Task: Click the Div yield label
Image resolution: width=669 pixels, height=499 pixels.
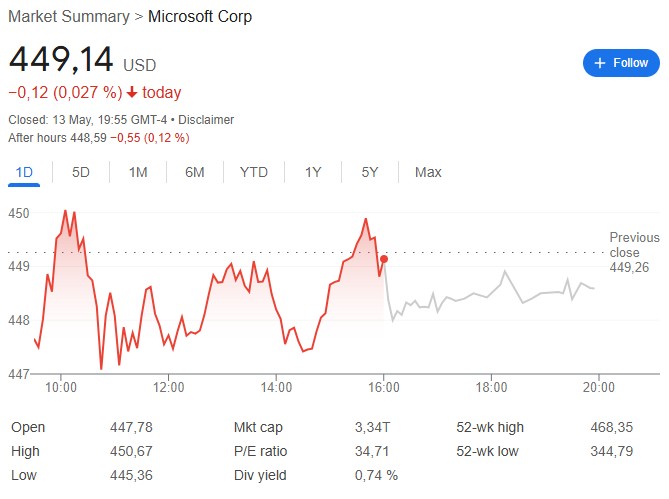Action: point(260,475)
